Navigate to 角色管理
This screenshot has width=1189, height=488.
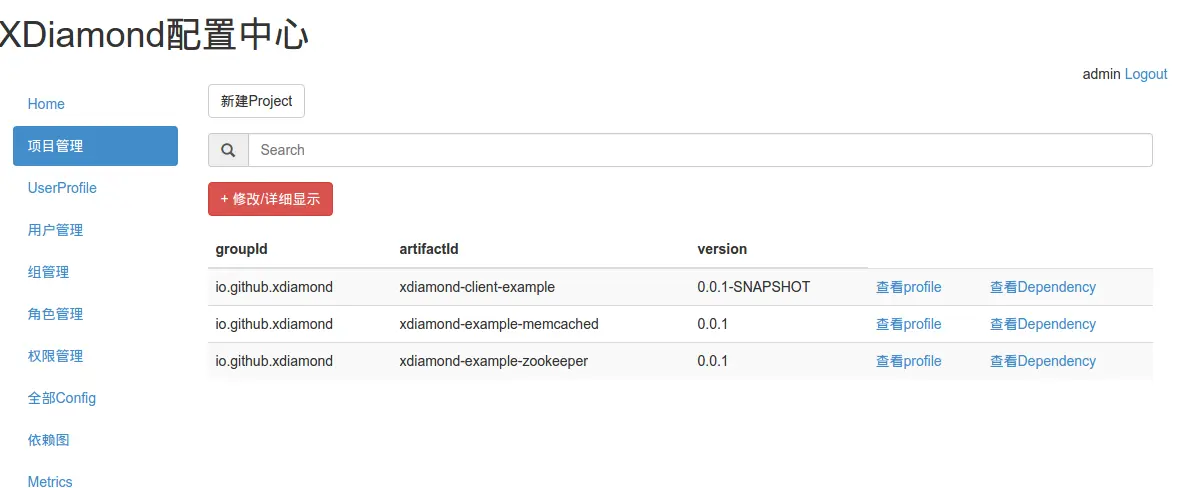tap(55, 314)
